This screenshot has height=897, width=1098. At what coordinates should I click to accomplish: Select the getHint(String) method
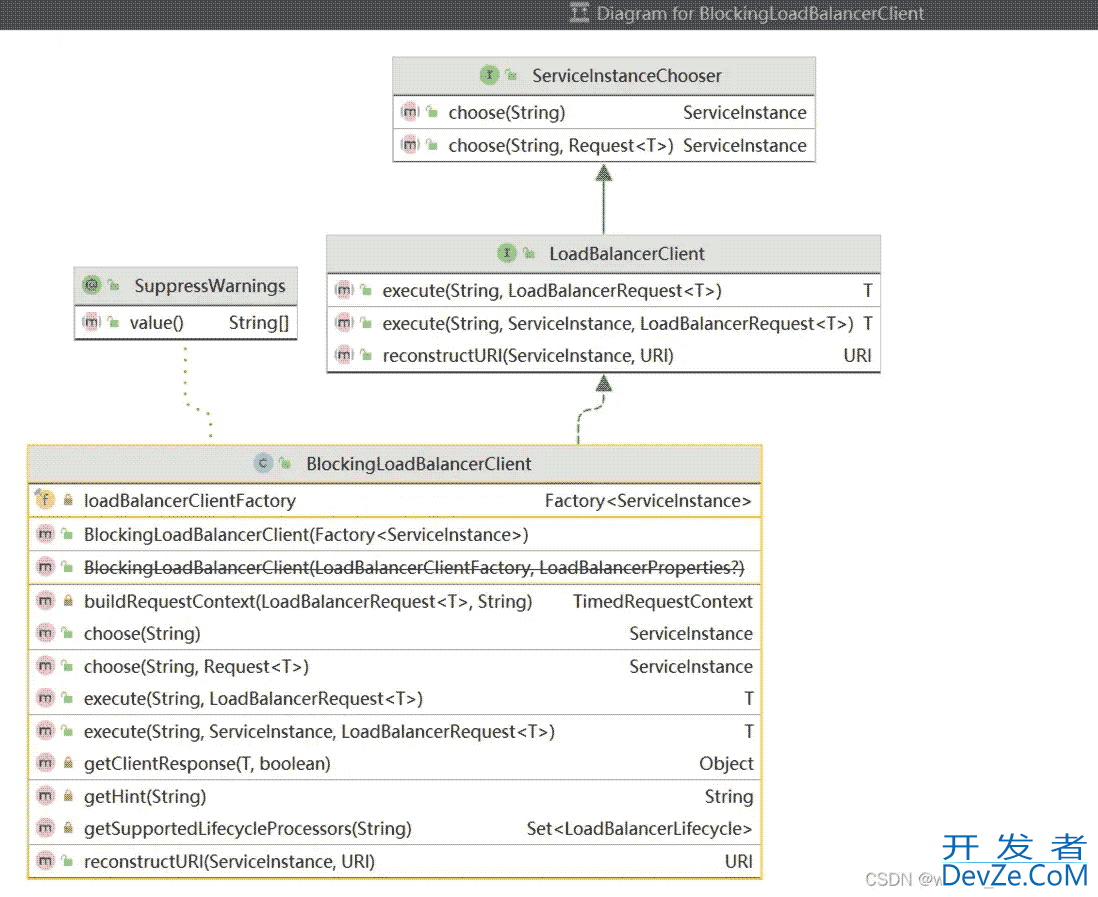click(394, 796)
